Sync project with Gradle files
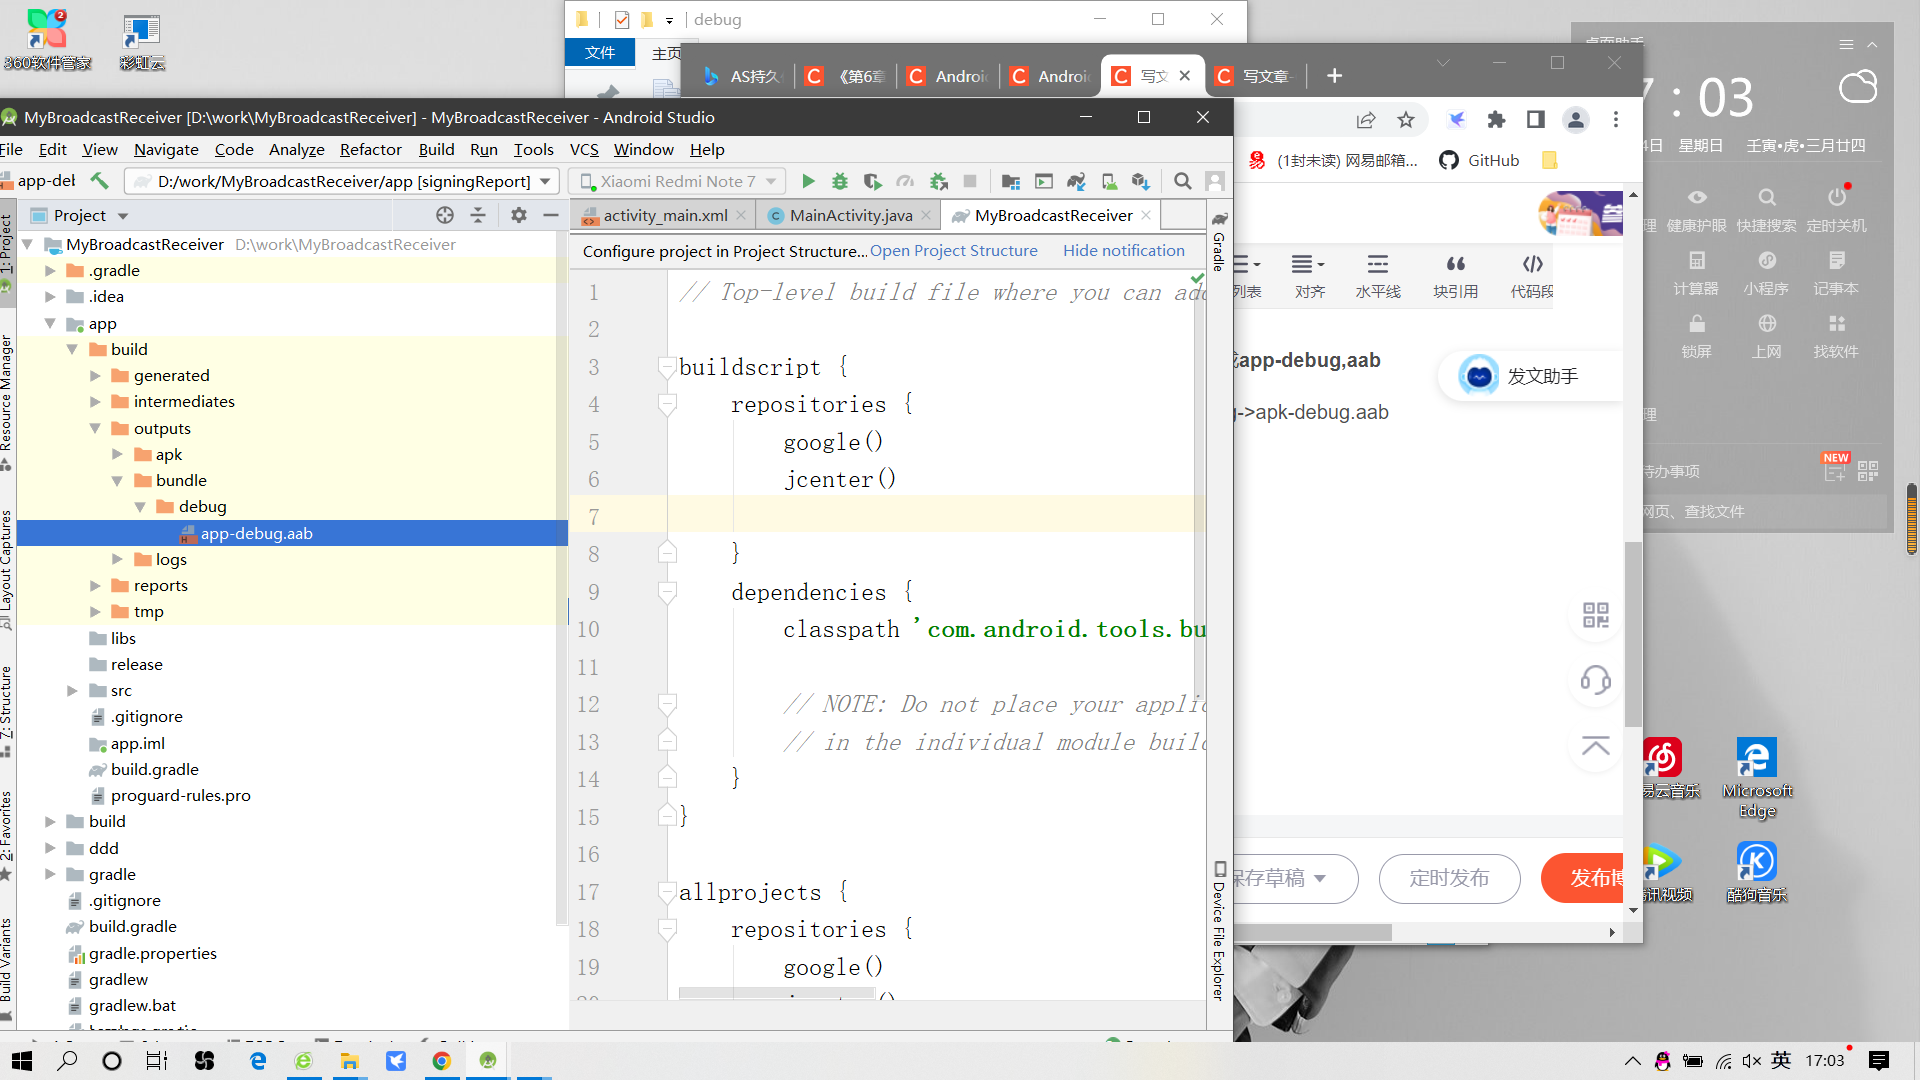The width and height of the screenshot is (1920, 1080). click(1076, 181)
